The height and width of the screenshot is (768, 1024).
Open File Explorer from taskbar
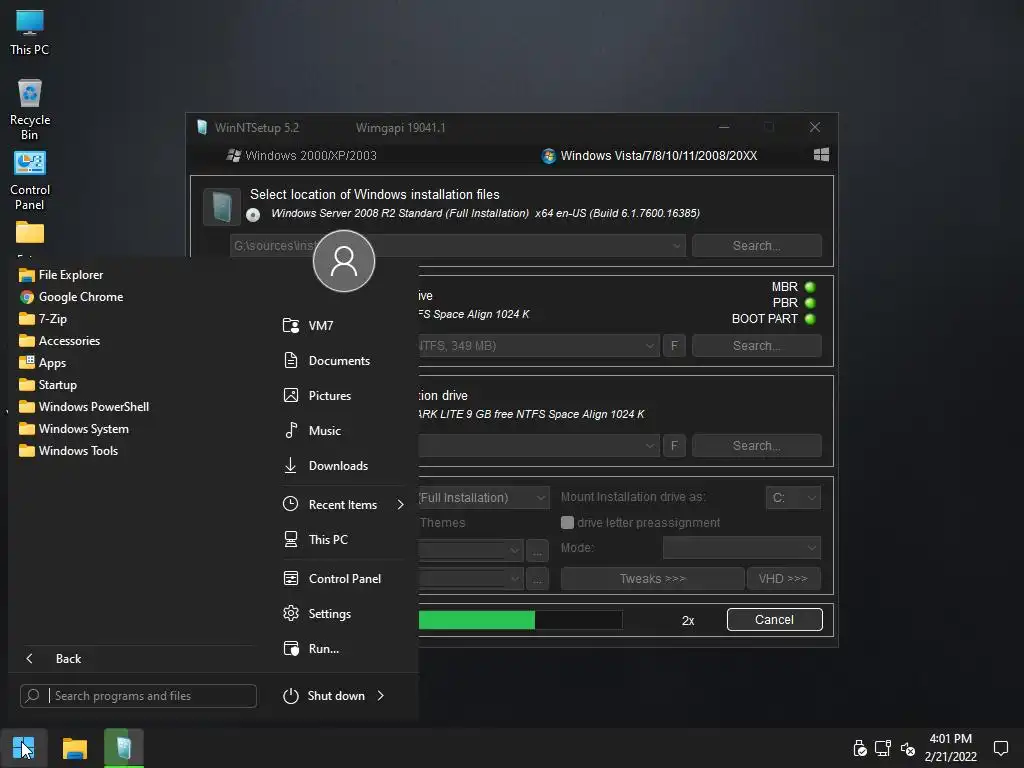(74, 748)
